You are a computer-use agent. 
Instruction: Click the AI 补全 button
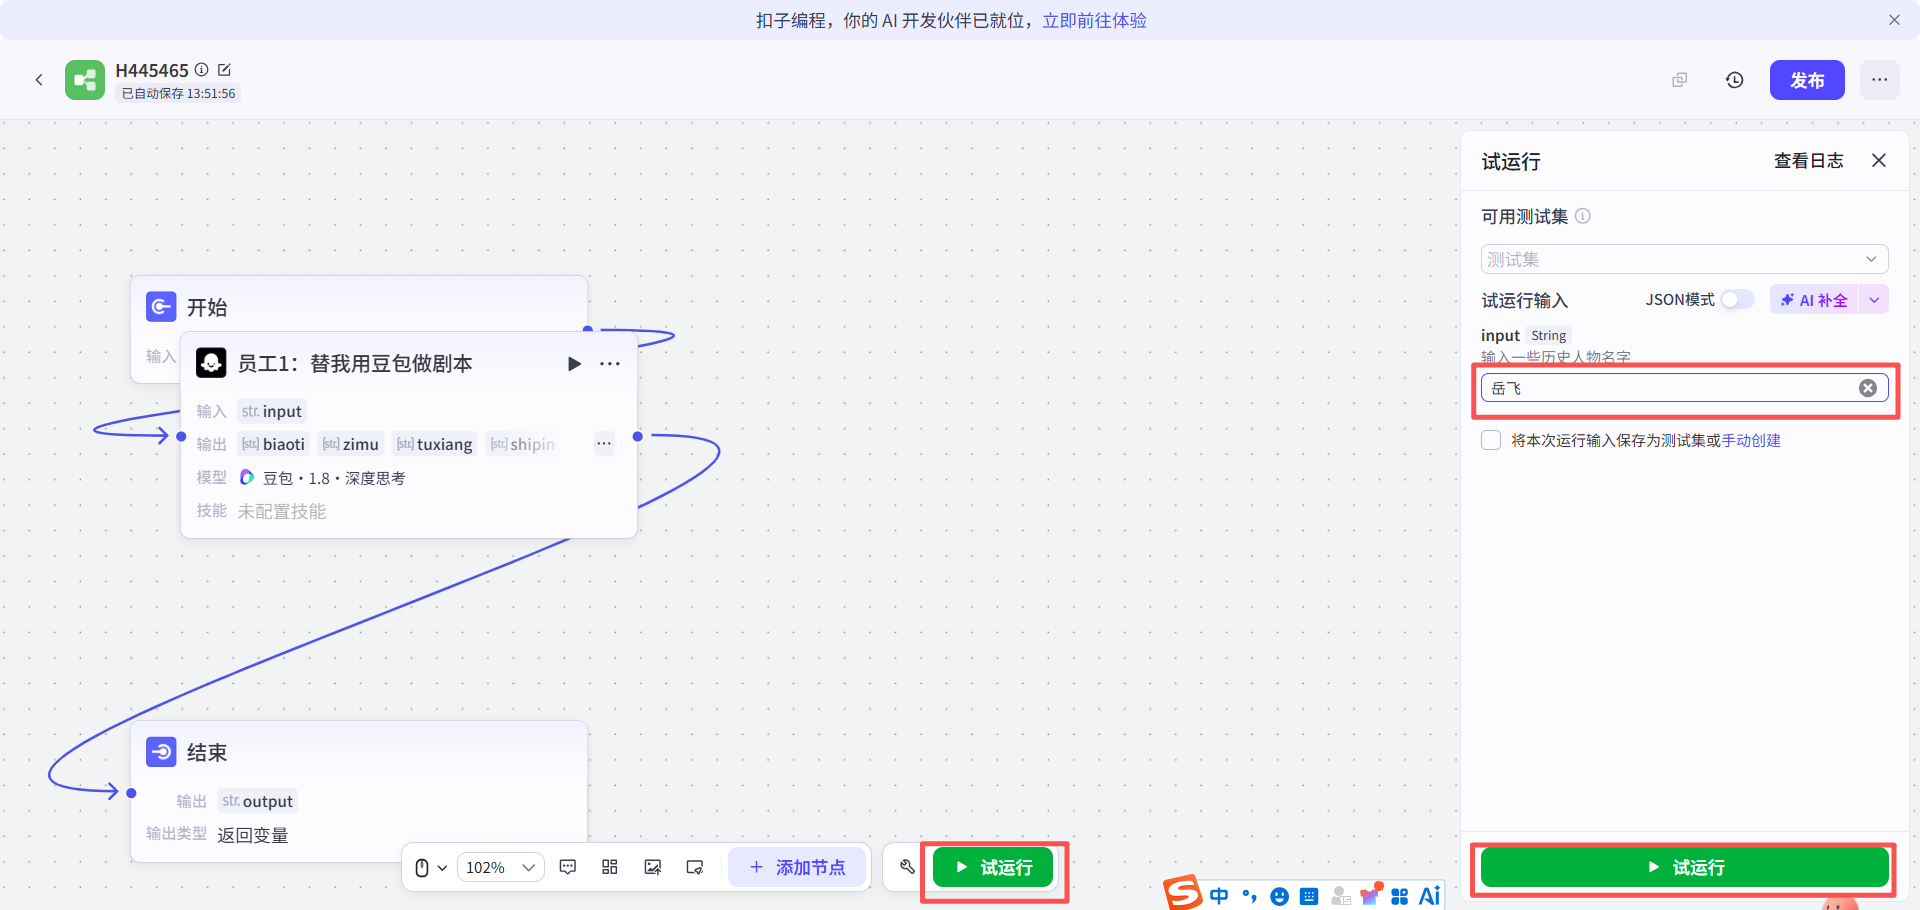click(x=1814, y=300)
